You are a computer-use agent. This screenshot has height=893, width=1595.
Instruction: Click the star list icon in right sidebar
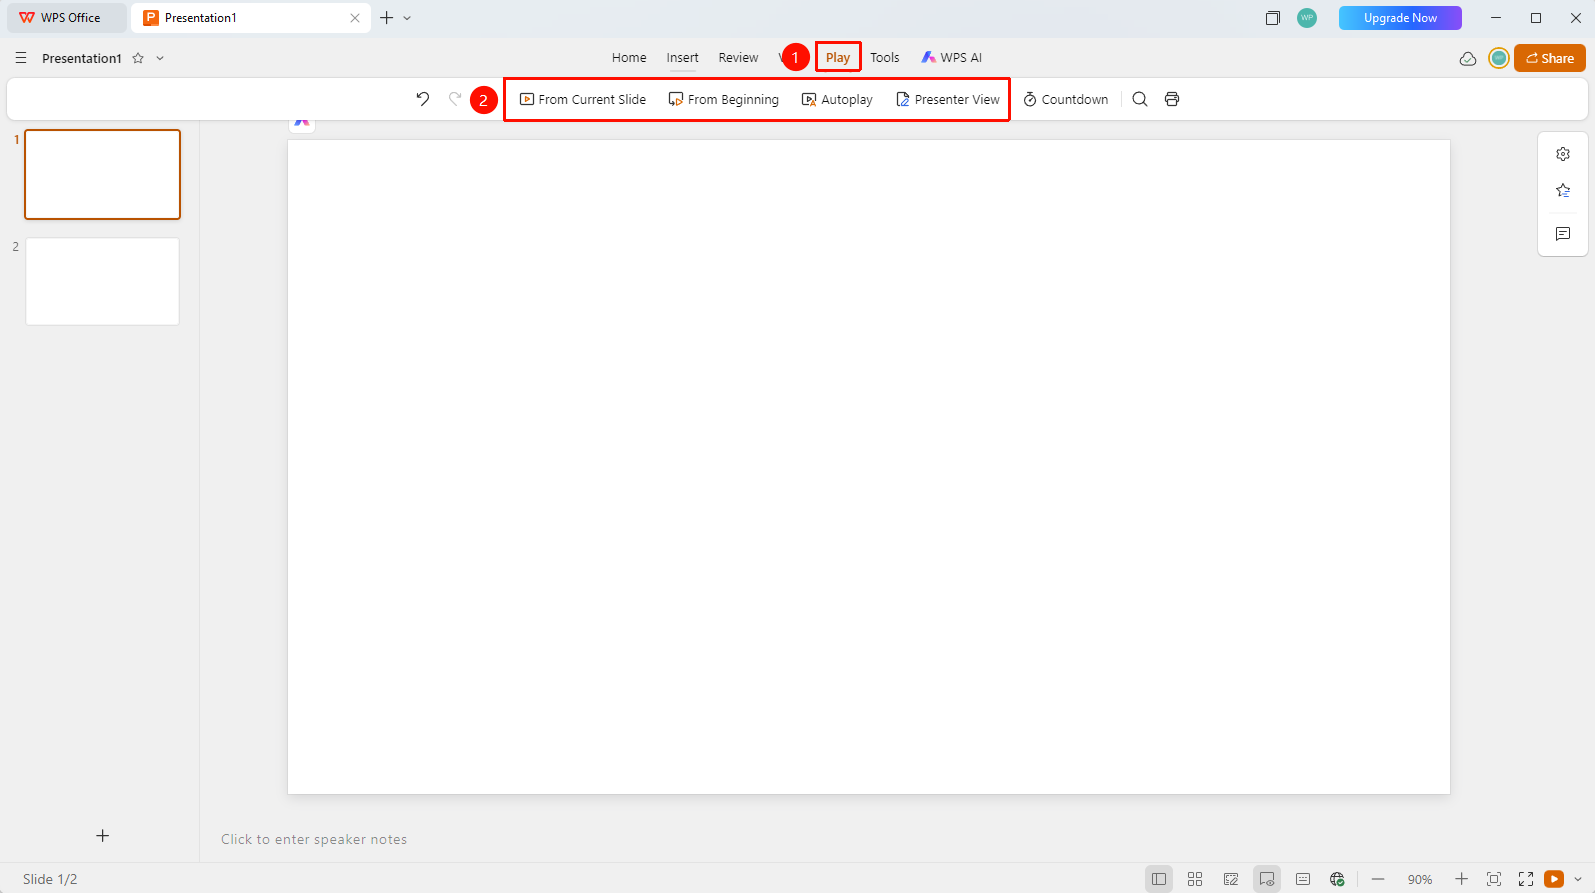[1563, 191]
